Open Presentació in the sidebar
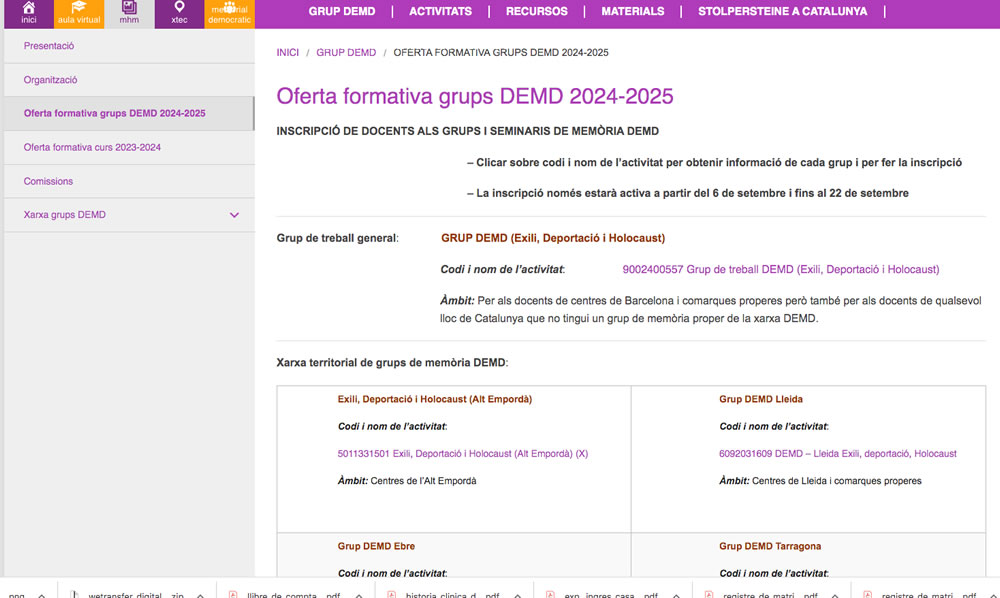The image size is (1000, 598). pyautogui.click(x=49, y=46)
